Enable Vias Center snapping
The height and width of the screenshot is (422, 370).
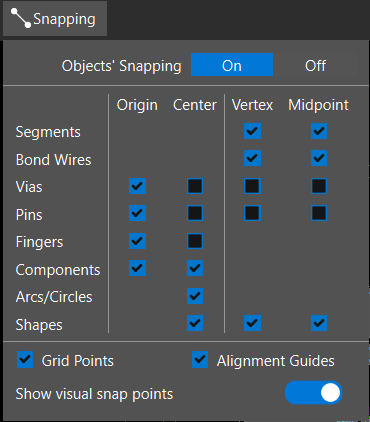[195, 186]
